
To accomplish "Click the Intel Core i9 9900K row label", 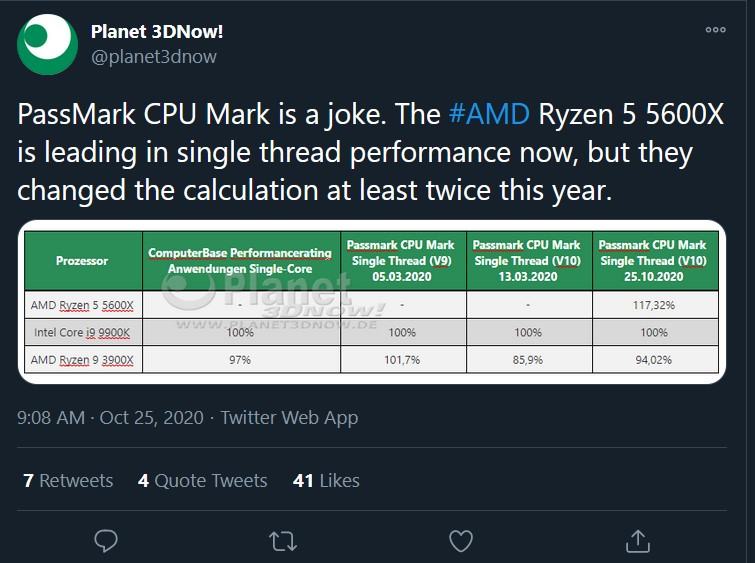I will (x=83, y=332).
